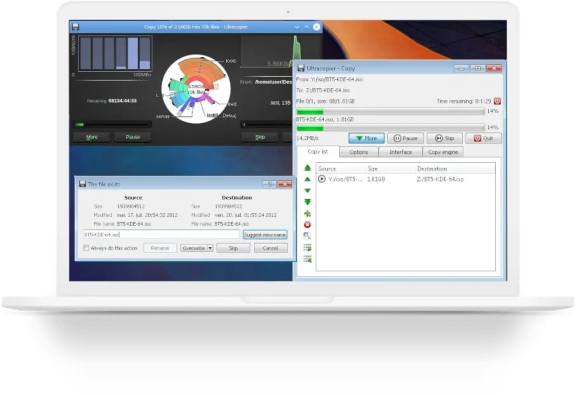
Task: Remove item using the red X icon
Action: tap(307, 225)
